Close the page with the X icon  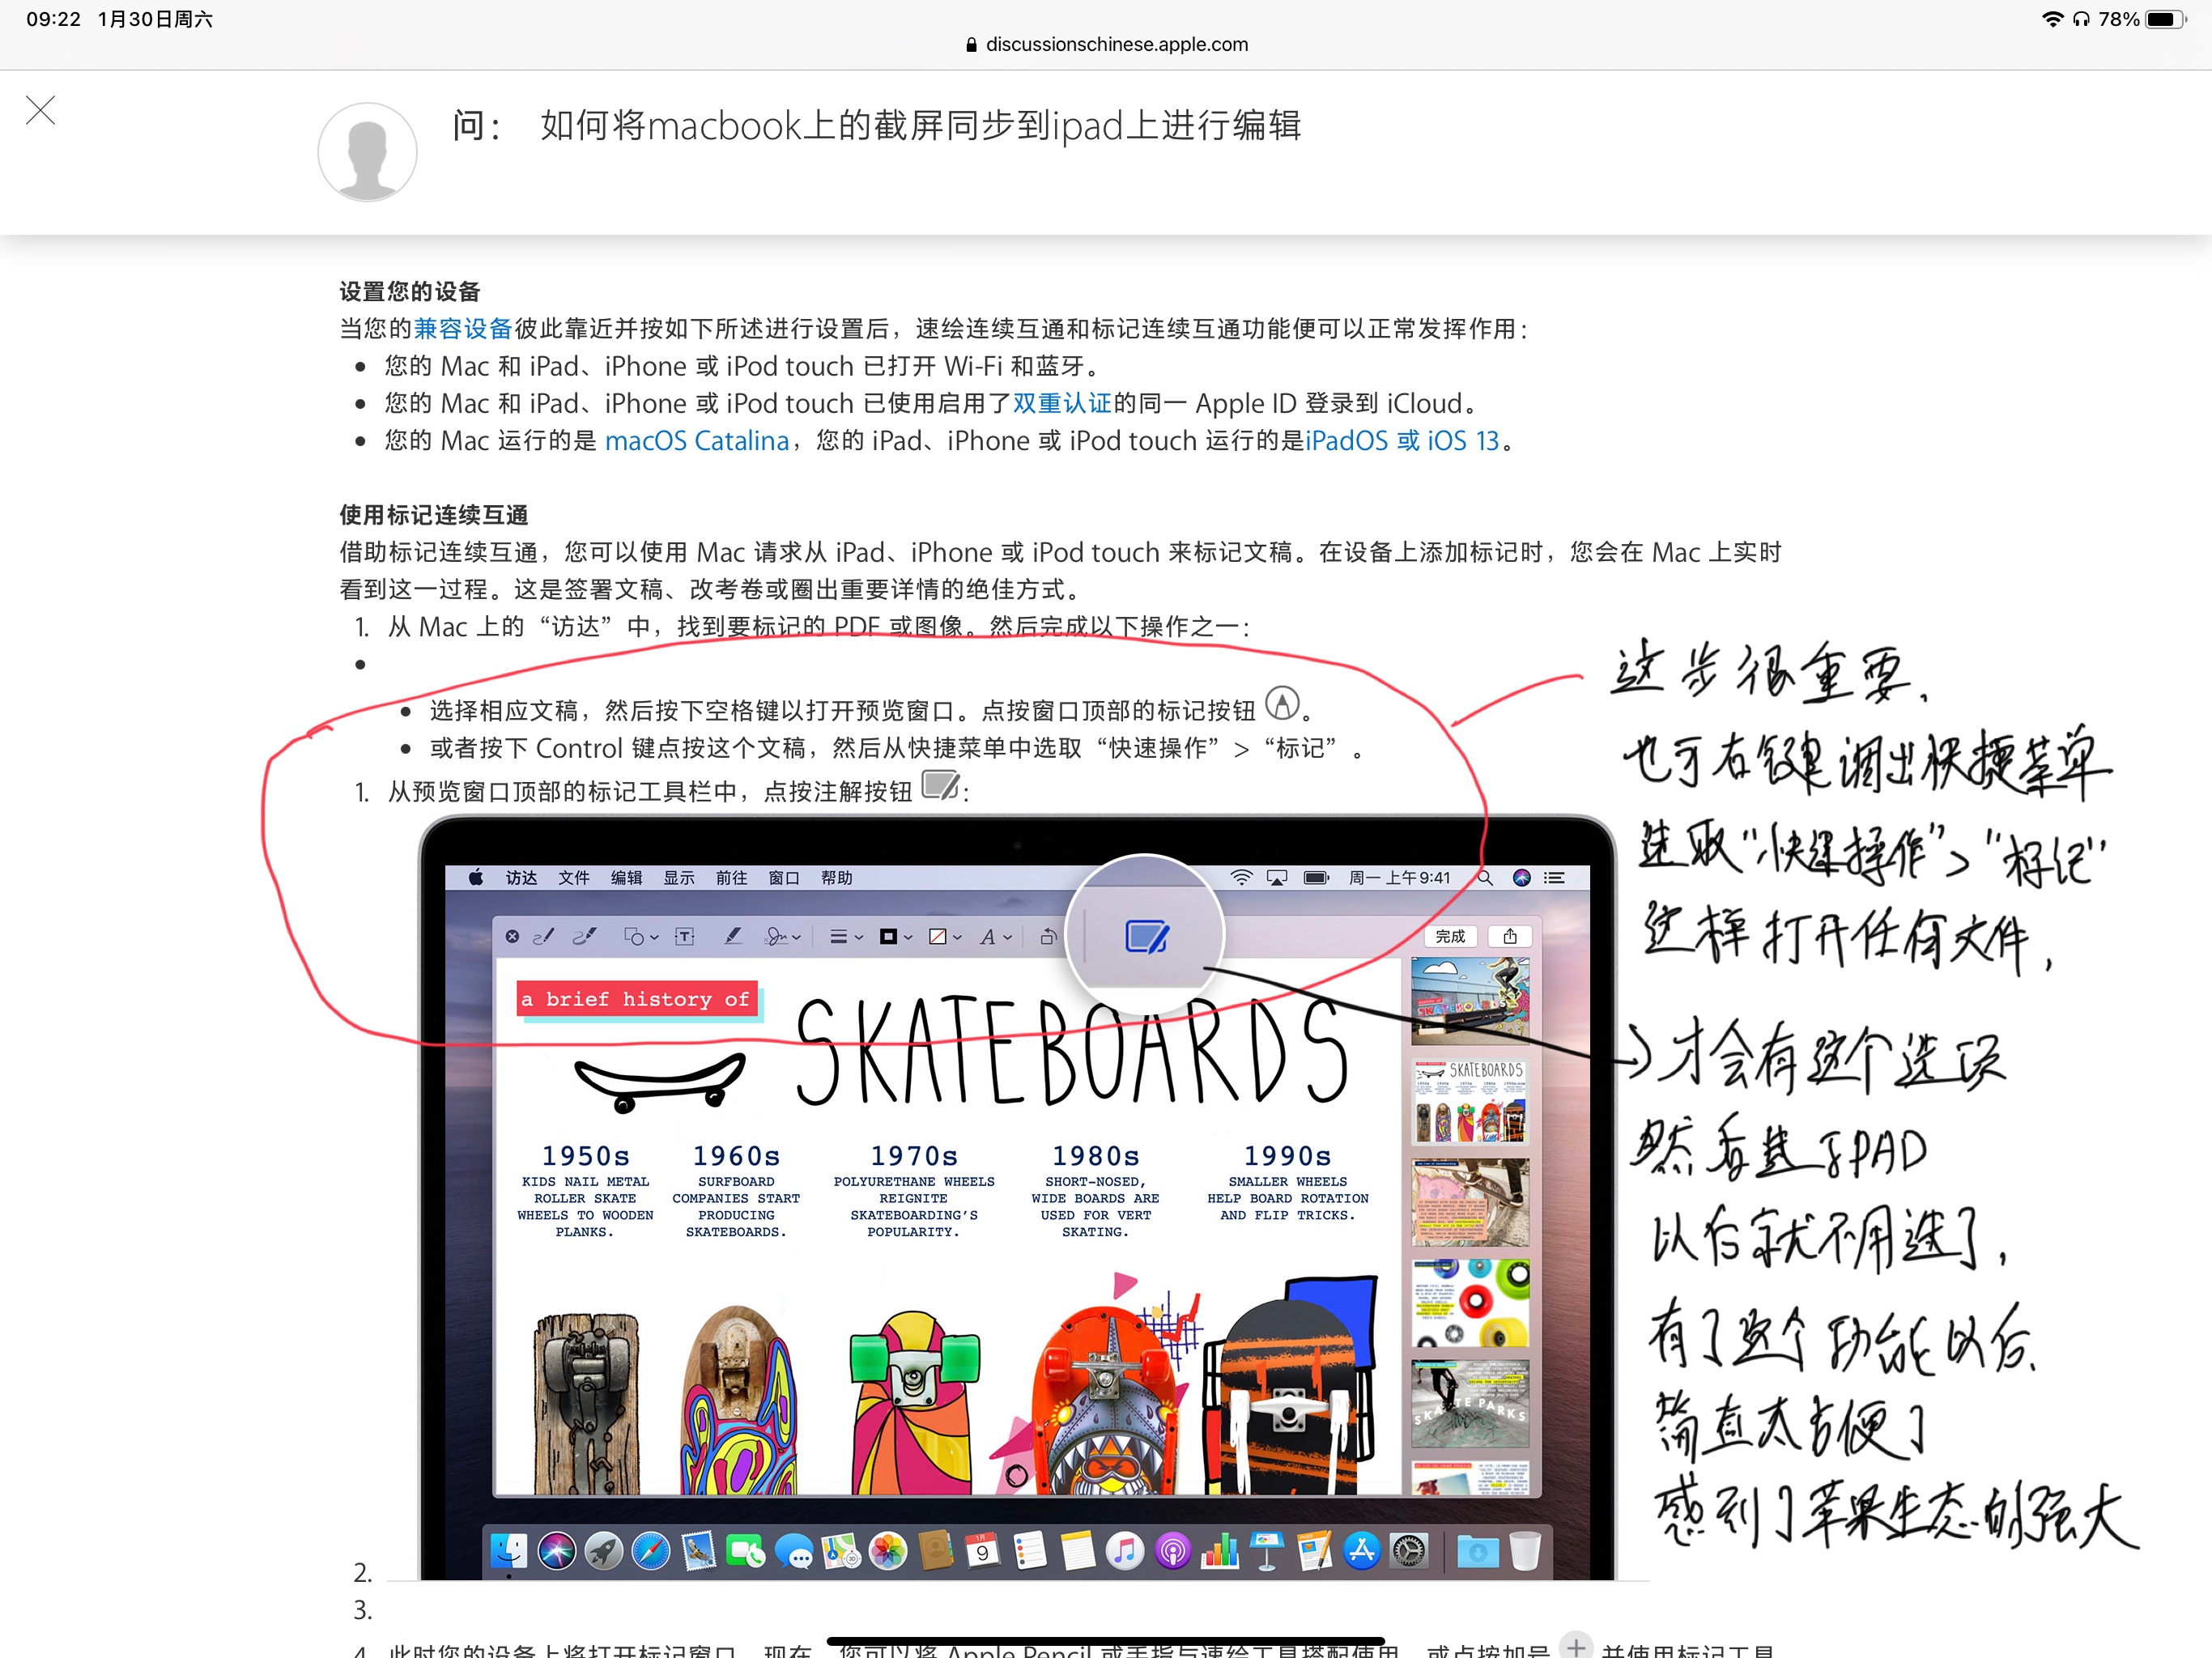tap(41, 110)
